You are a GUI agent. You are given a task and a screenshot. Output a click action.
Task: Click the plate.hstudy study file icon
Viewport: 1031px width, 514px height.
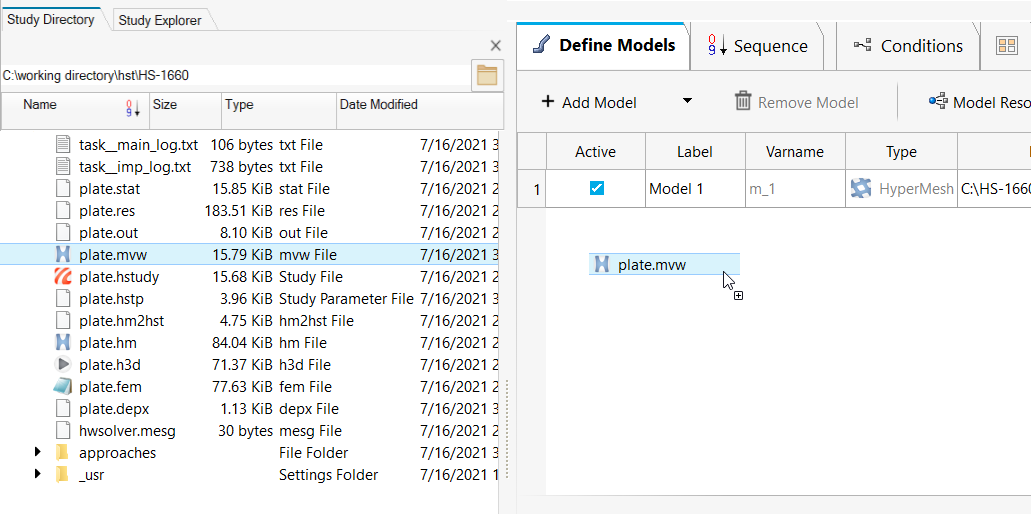point(62,277)
